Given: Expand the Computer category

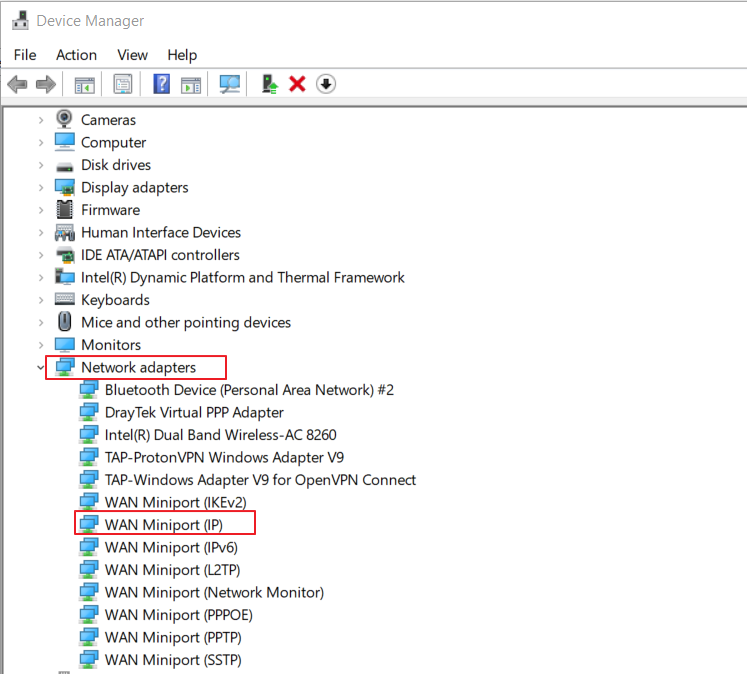Looking at the screenshot, I should [x=41, y=142].
